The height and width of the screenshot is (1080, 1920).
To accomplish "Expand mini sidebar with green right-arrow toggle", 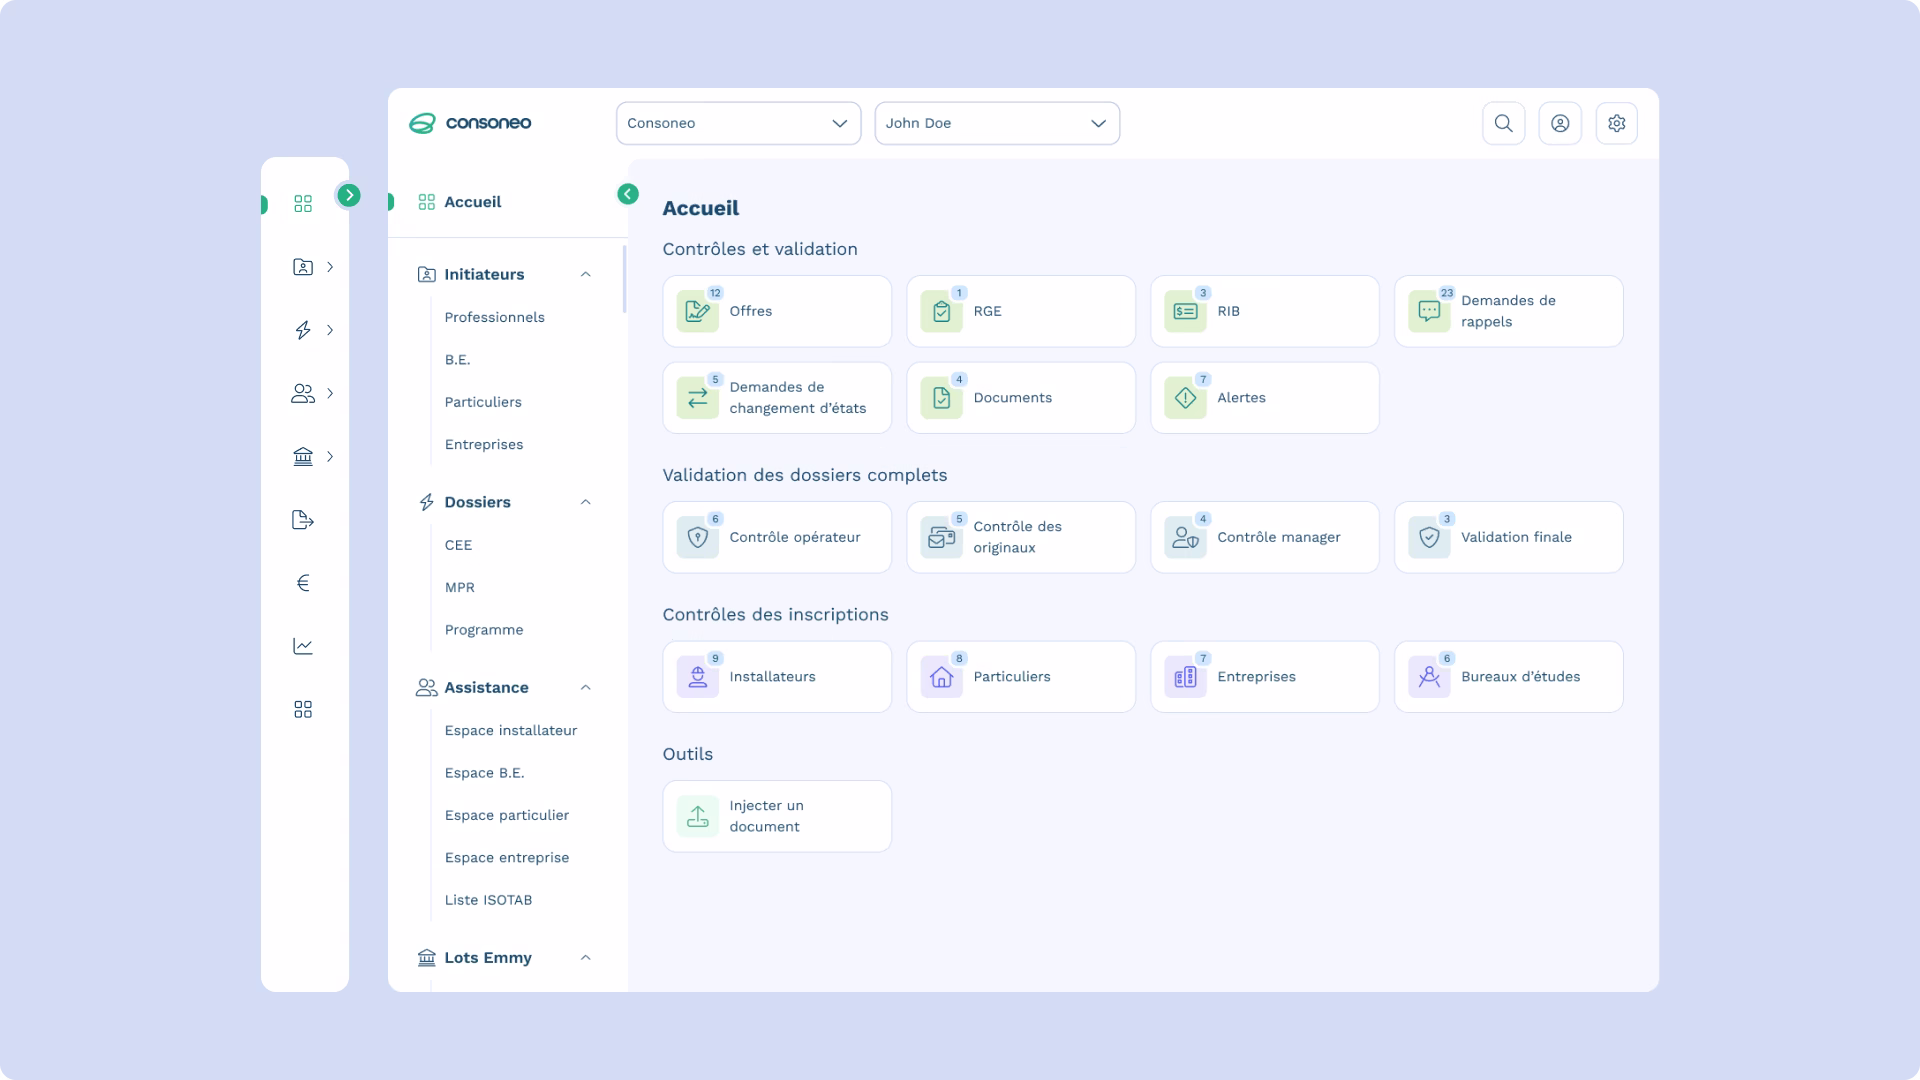I will click(348, 195).
